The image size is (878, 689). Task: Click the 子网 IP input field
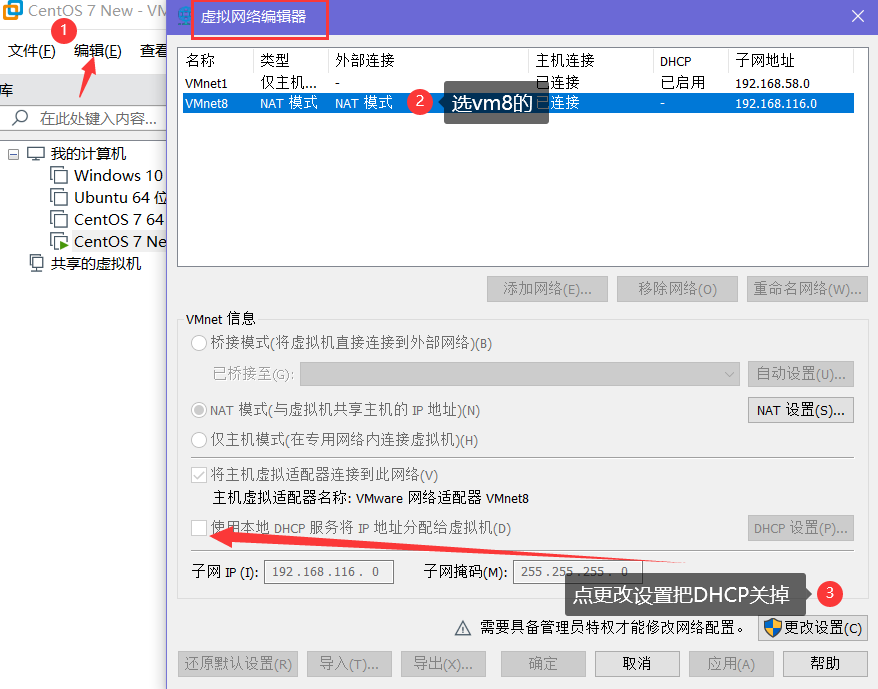pos(329,572)
